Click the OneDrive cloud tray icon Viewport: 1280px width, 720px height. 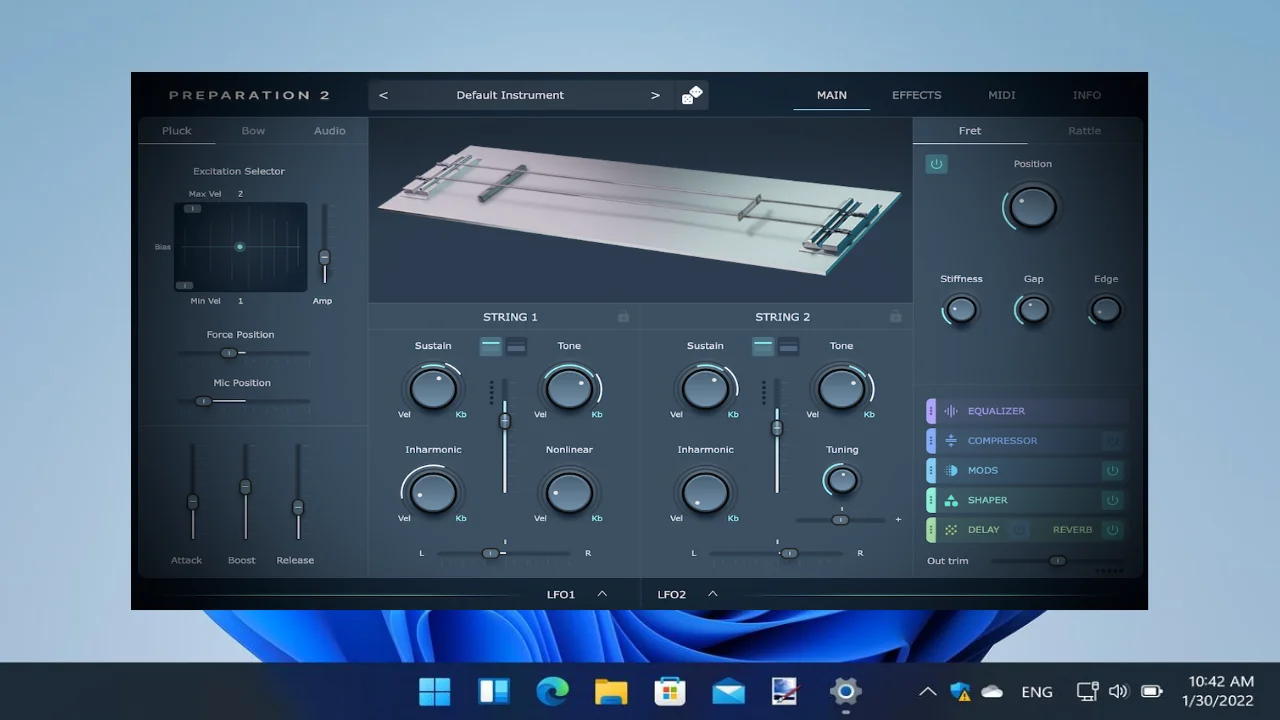992,691
